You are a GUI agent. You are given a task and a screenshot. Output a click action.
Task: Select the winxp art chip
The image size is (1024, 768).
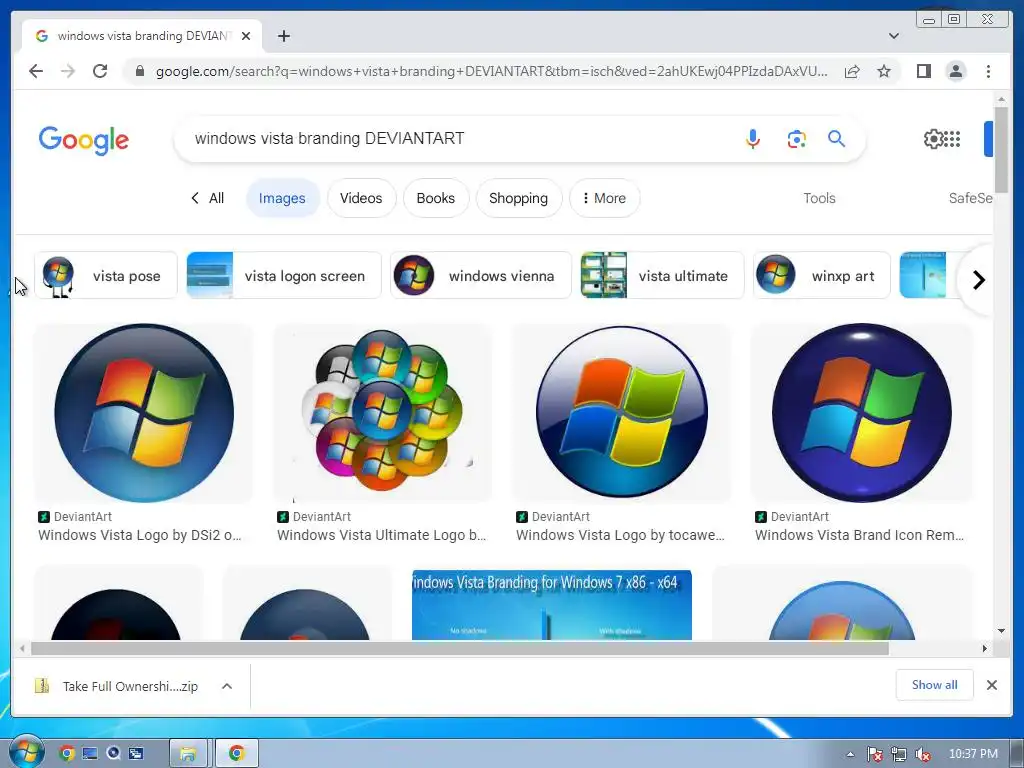[822, 276]
